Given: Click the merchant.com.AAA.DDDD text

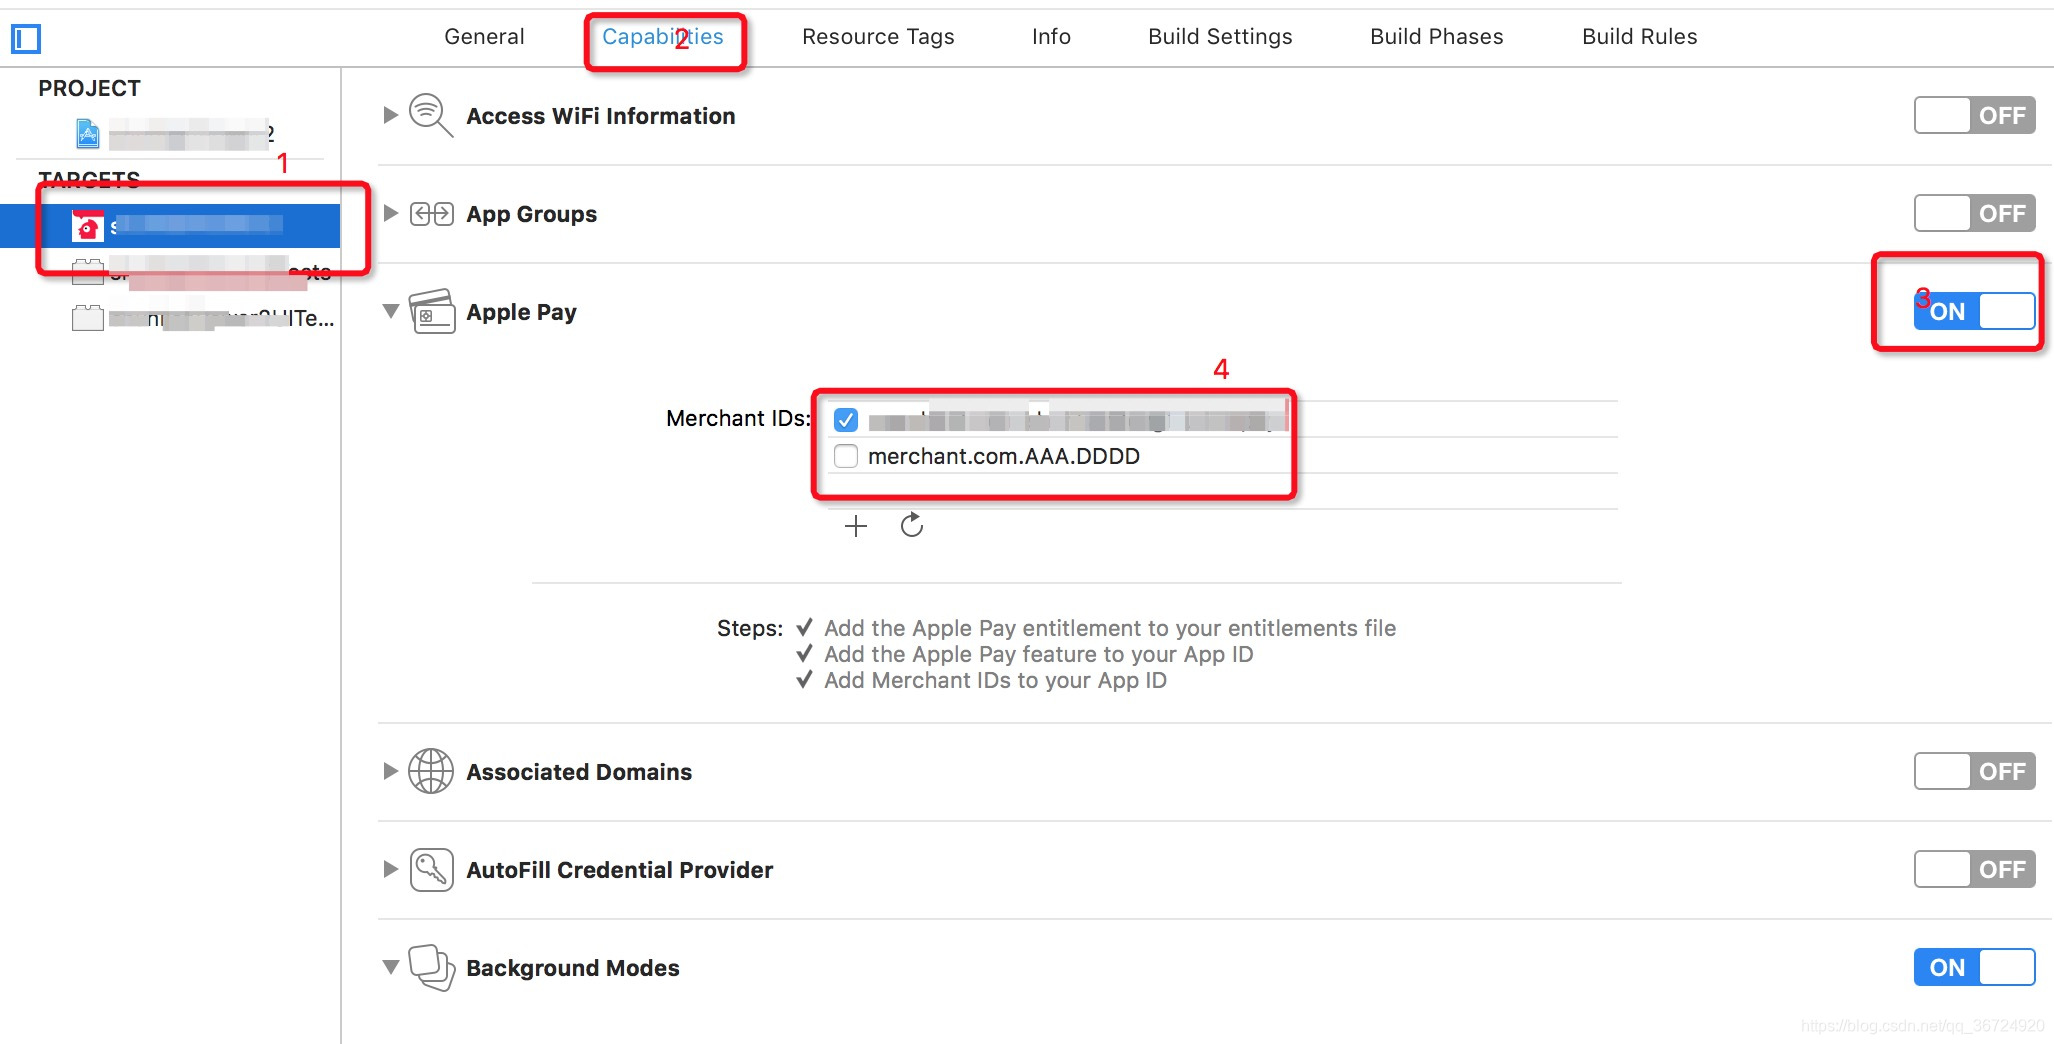Looking at the screenshot, I should 1003,456.
